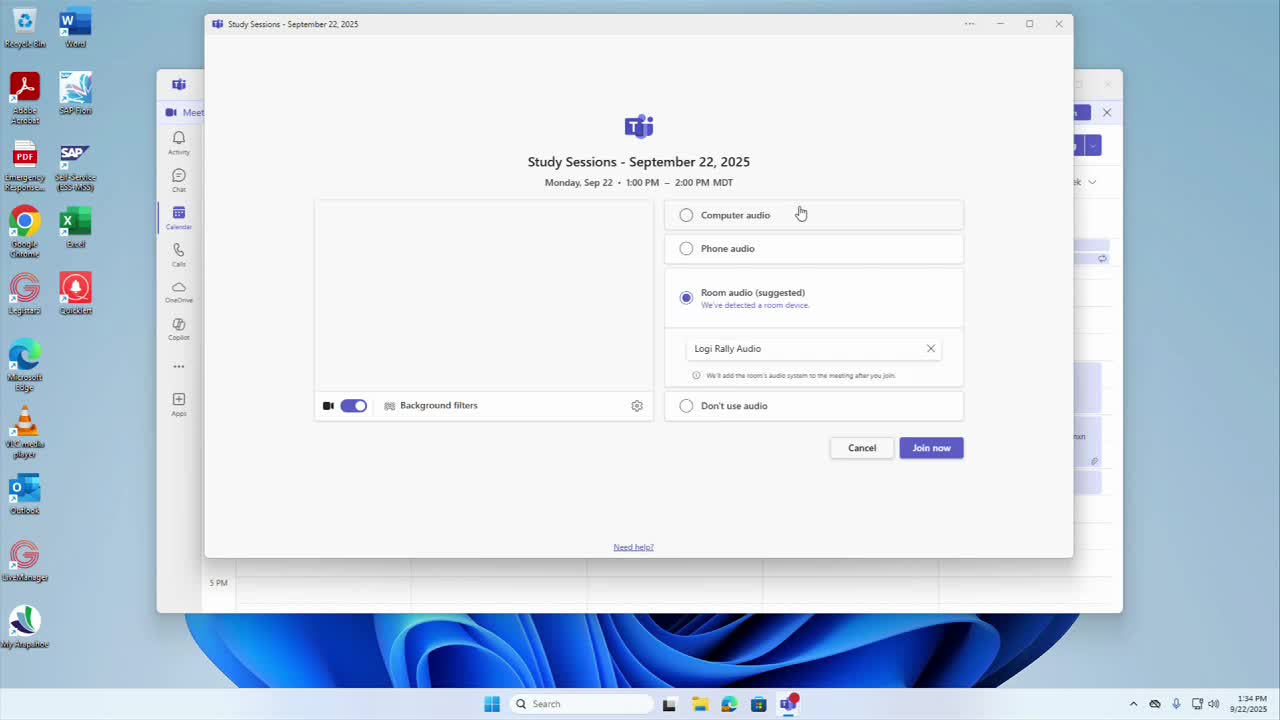Open the Need help? link
The image size is (1280, 720).
633,547
